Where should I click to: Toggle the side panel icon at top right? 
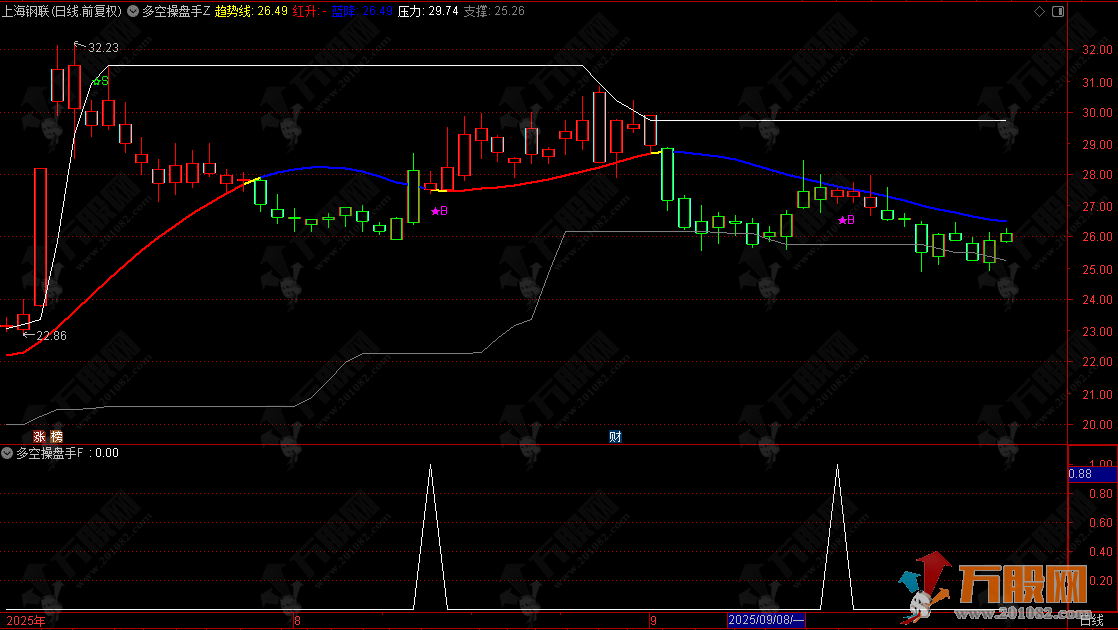1058,12
